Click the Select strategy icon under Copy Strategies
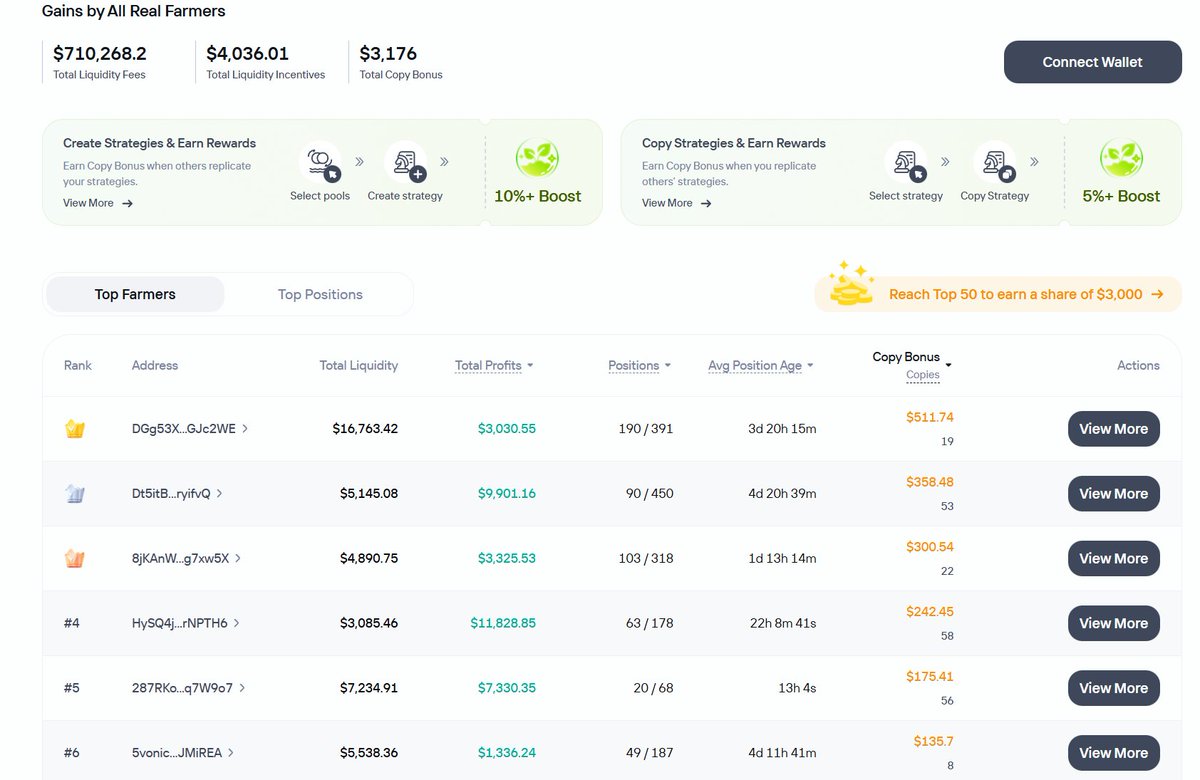The height and width of the screenshot is (780, 1200). (905, 161)
